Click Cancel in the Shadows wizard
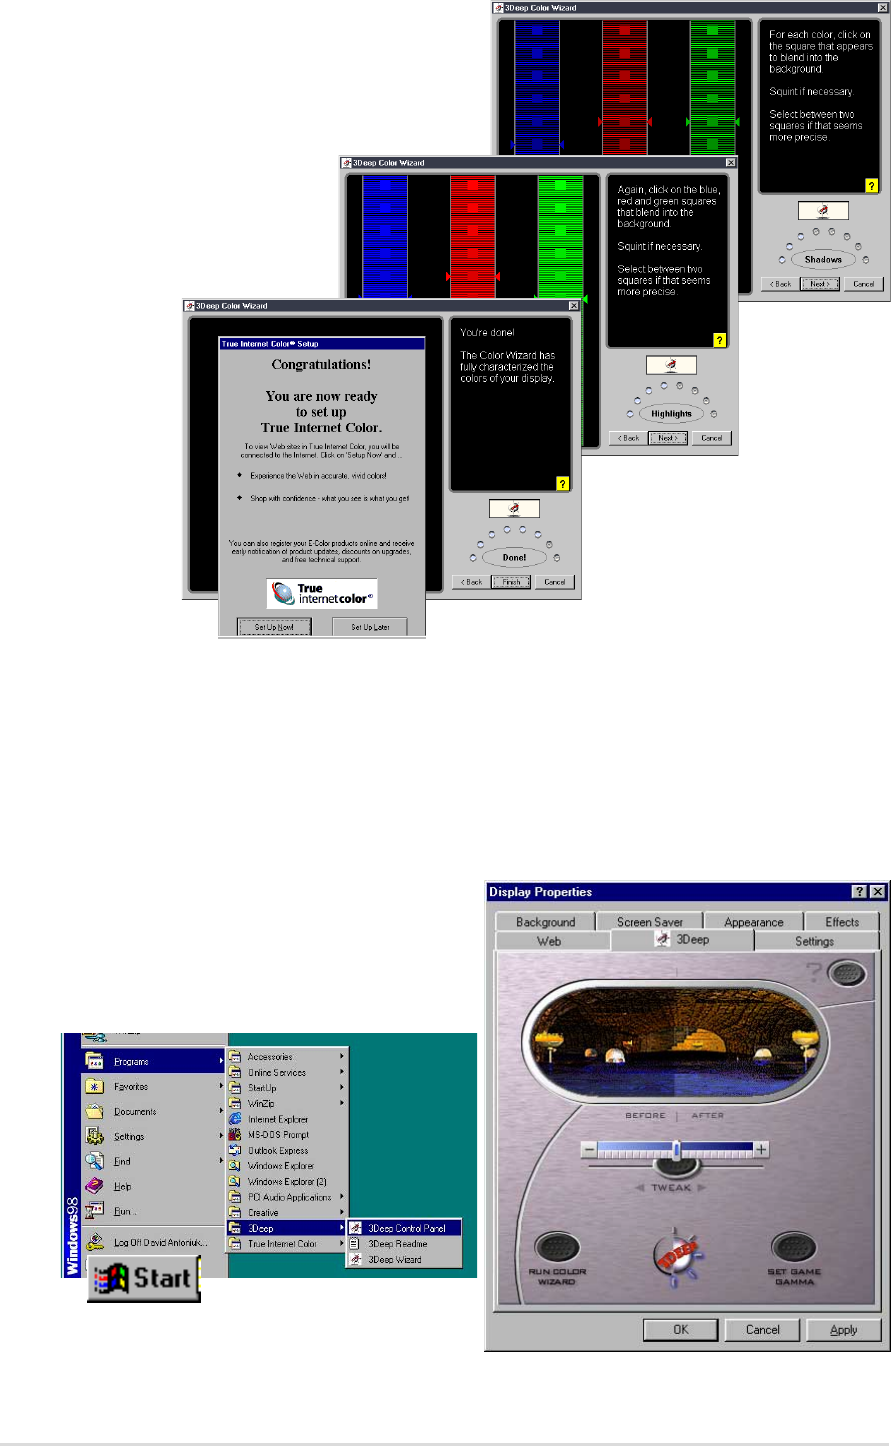The width and height of the screenshot is (891, 1446). [x=863, y=284]
